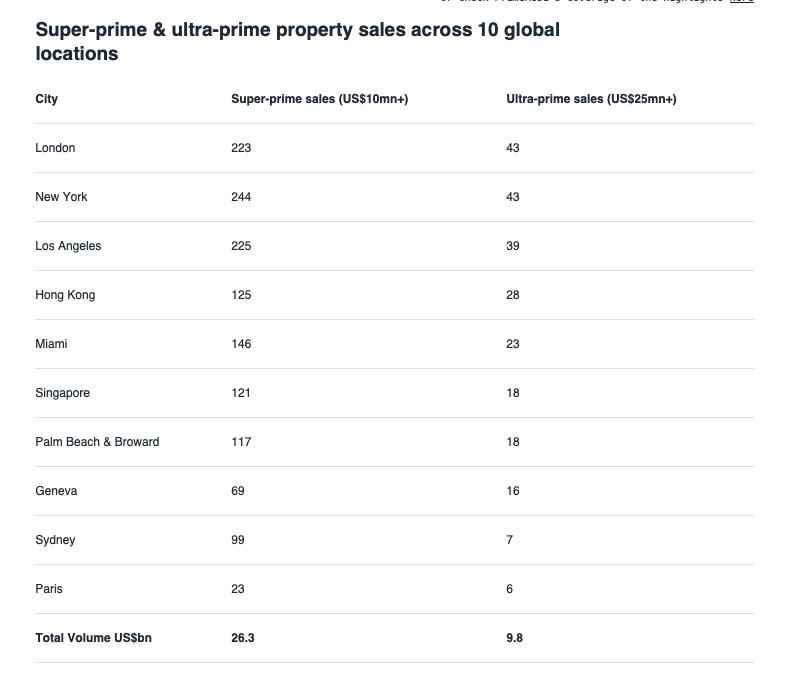Click the Palm Beach & Broward cell
800x680 pixels.
[x=97, y=442]
